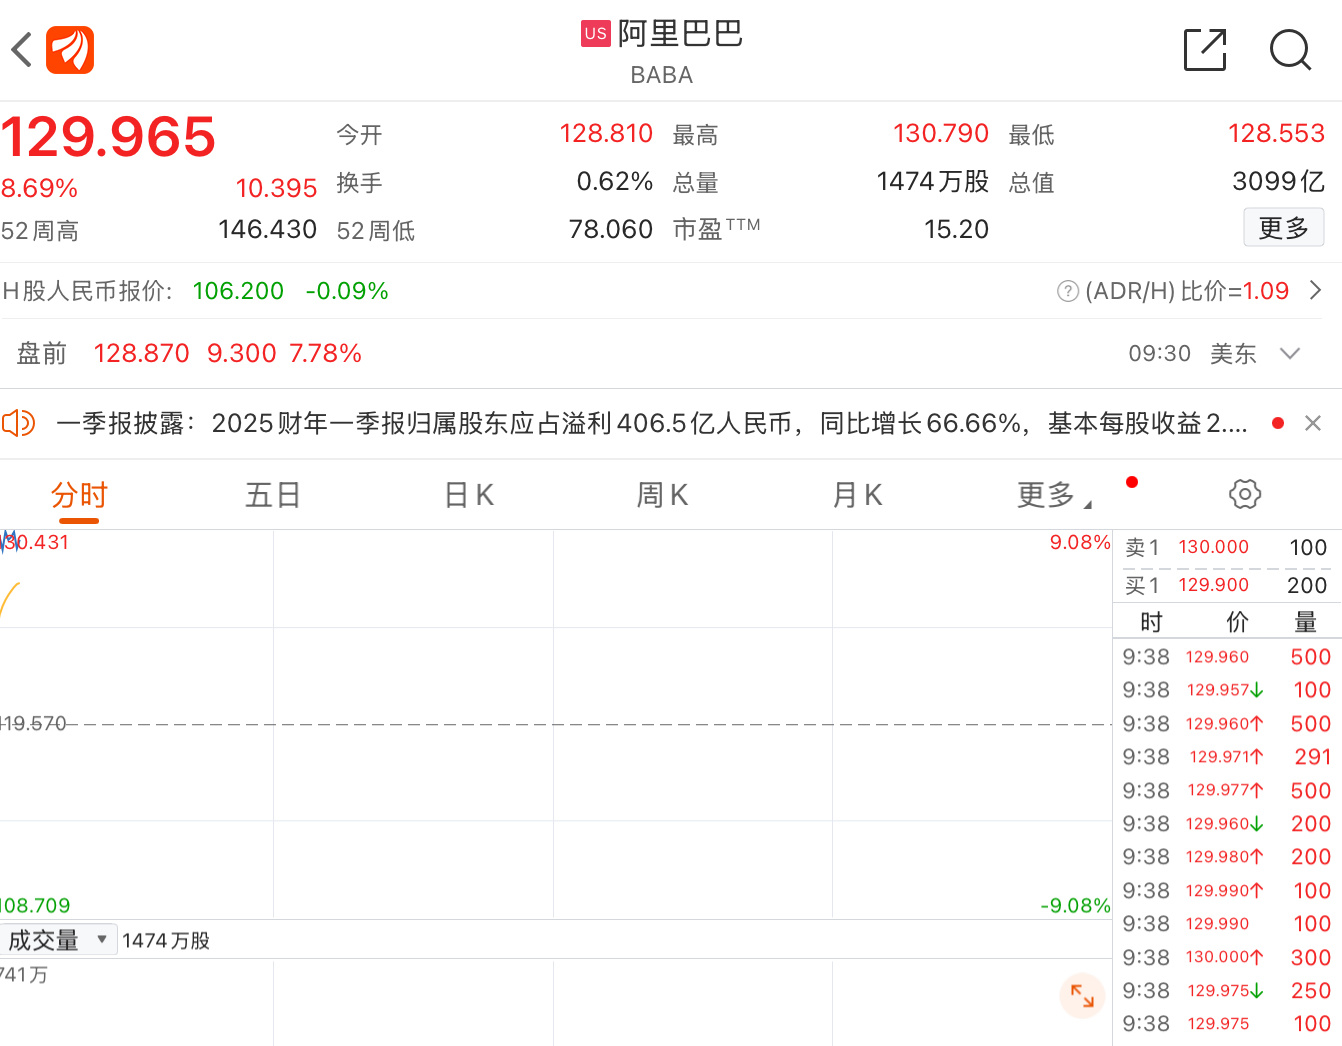Switch to the 日K tab
Image resolution: width=1342 pixels, height=1046 pixels.
[469, 495]
